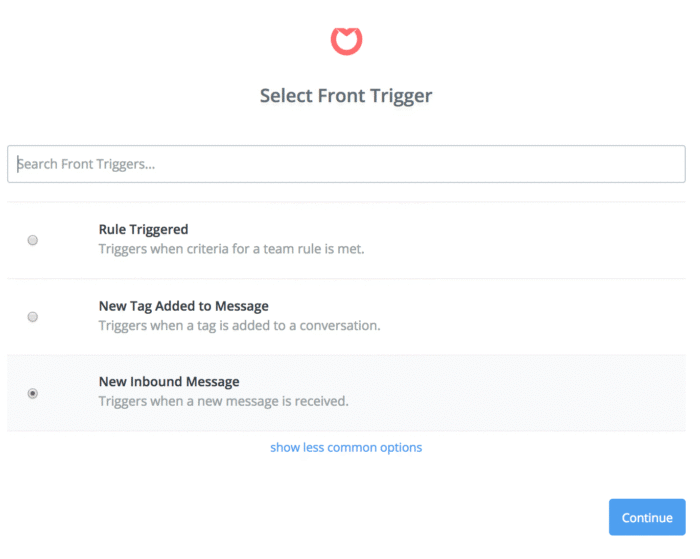
Task: Open the show less common options link
Action: point(346,447)
